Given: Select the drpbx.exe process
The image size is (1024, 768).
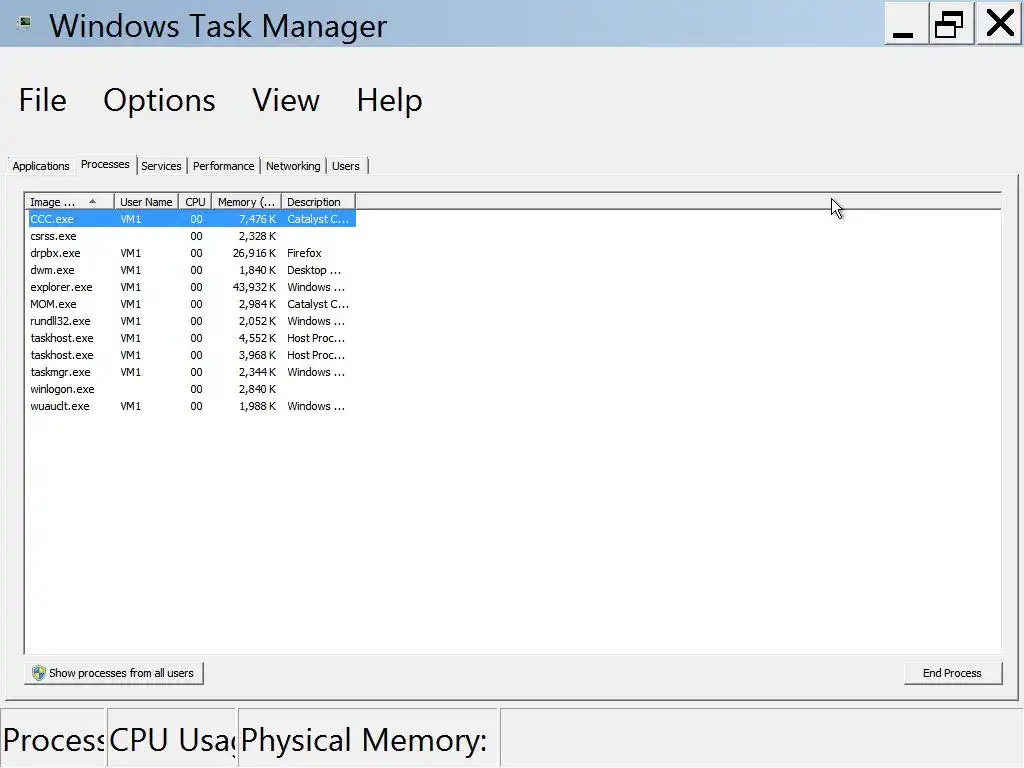Looking at the screenshot, I should click(x=192, y=253).
